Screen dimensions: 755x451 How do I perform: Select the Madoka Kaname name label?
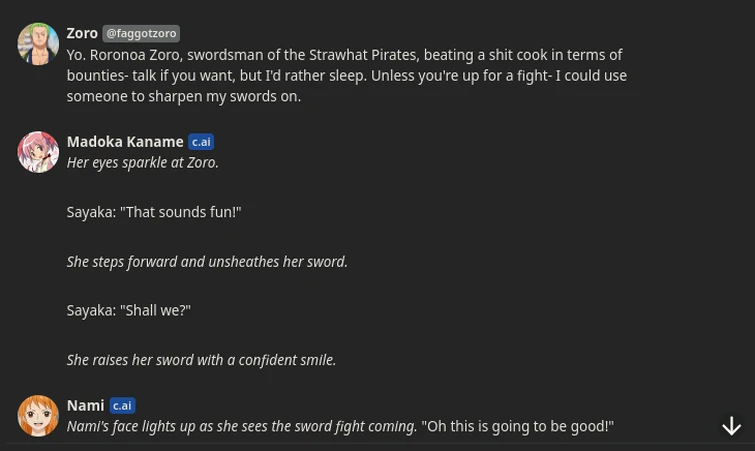(x=125, y=142)
